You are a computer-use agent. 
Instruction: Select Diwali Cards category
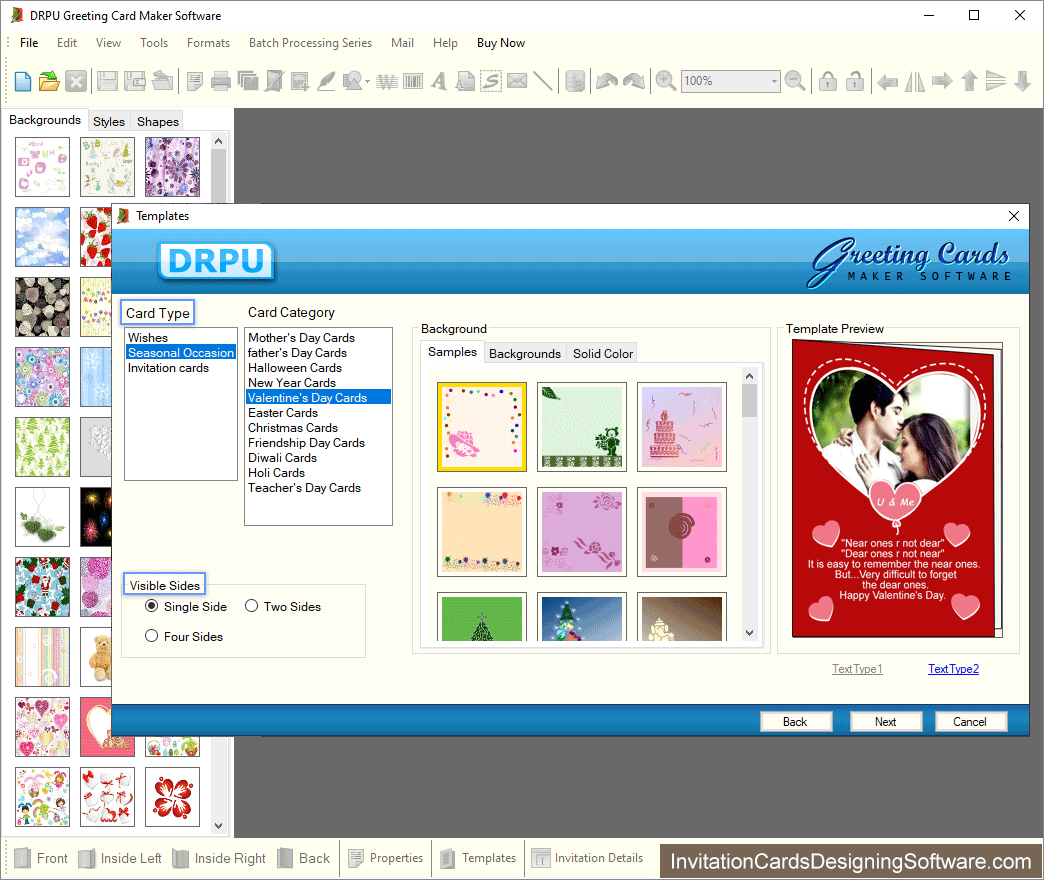pos(318,458)
